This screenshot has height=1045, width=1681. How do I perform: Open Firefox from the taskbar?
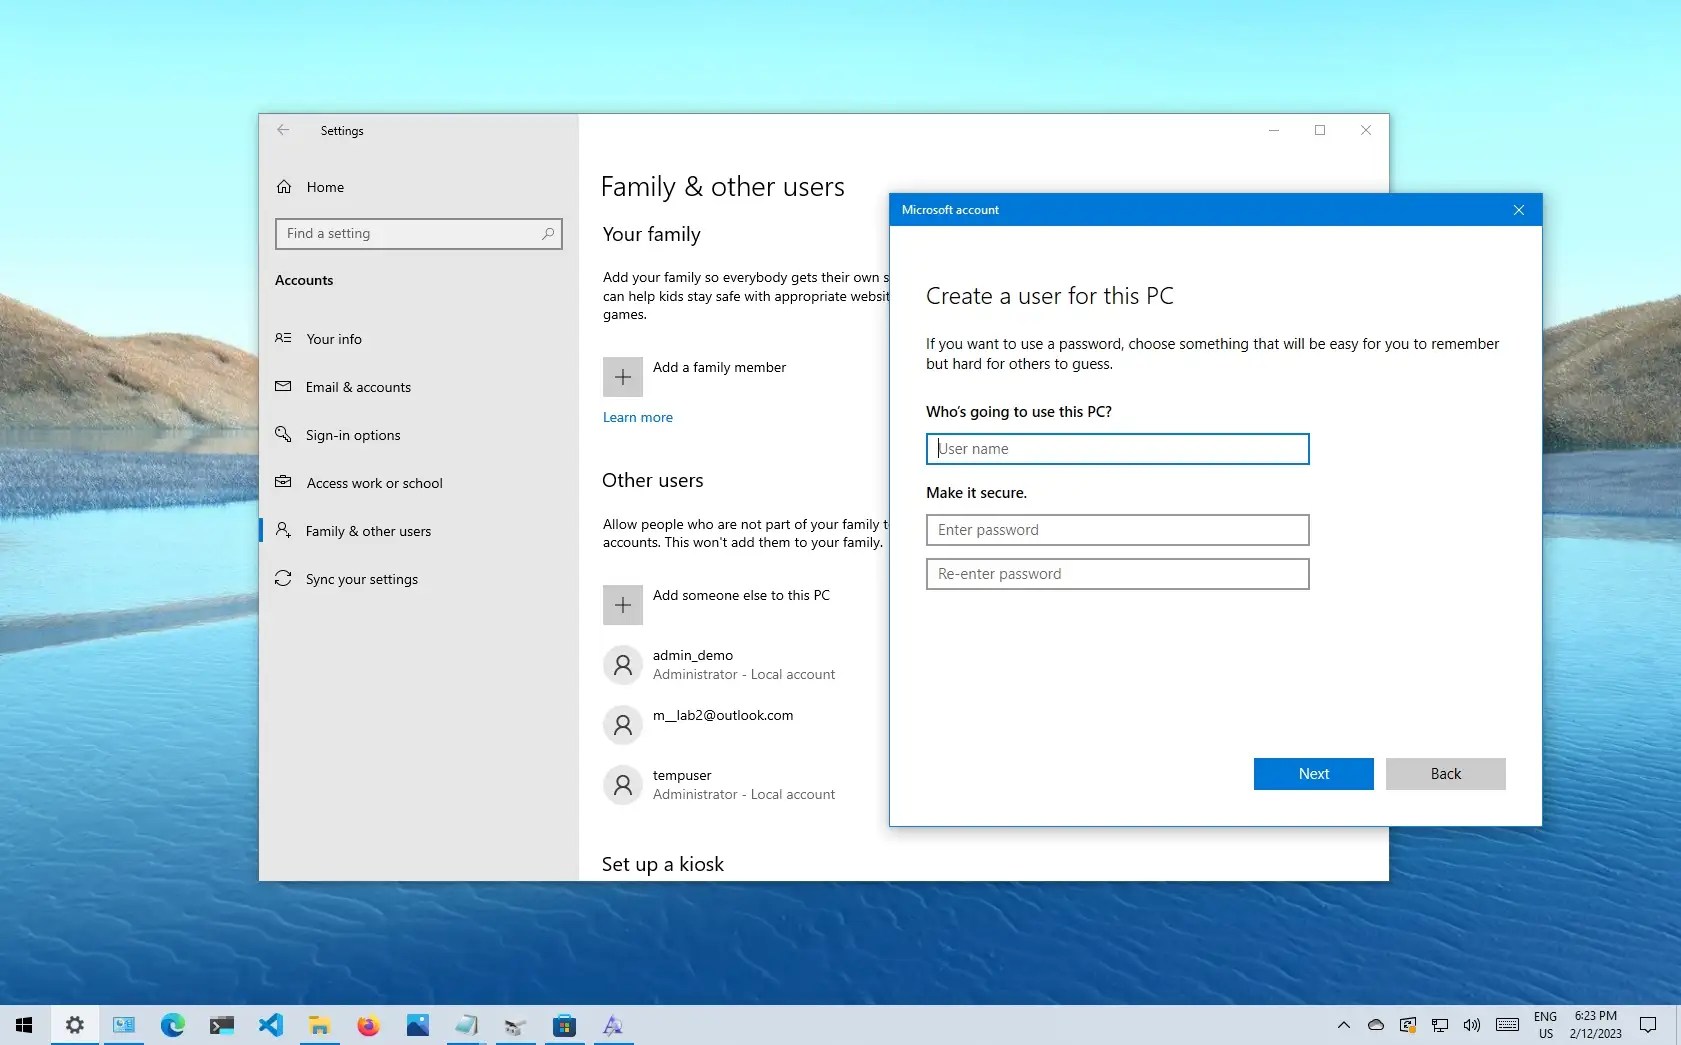[x=368, y=1025]
